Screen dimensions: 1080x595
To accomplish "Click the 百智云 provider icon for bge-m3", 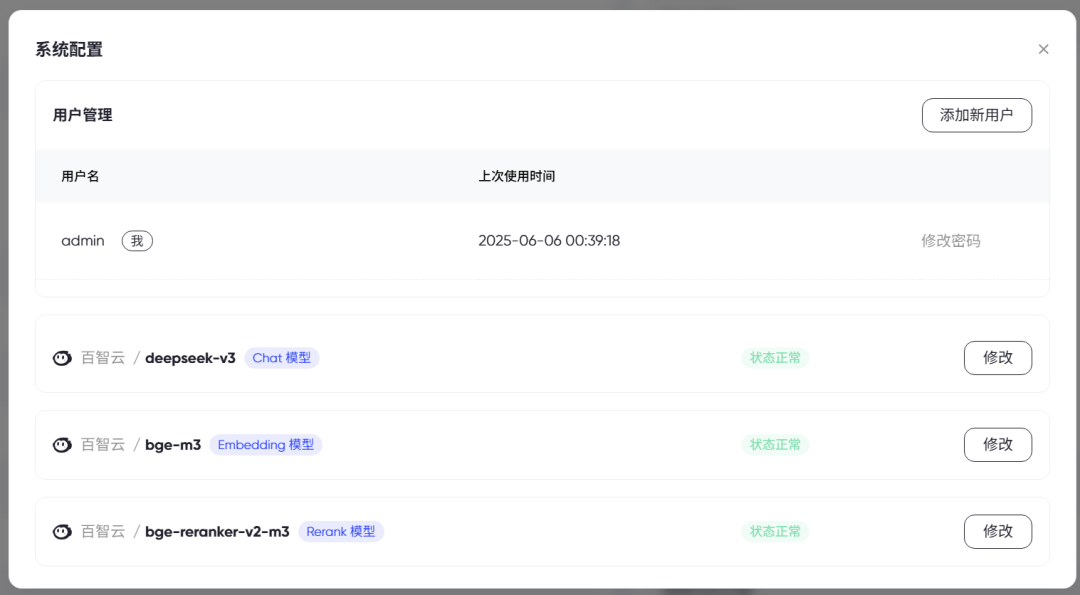I will tap(61, 444).
